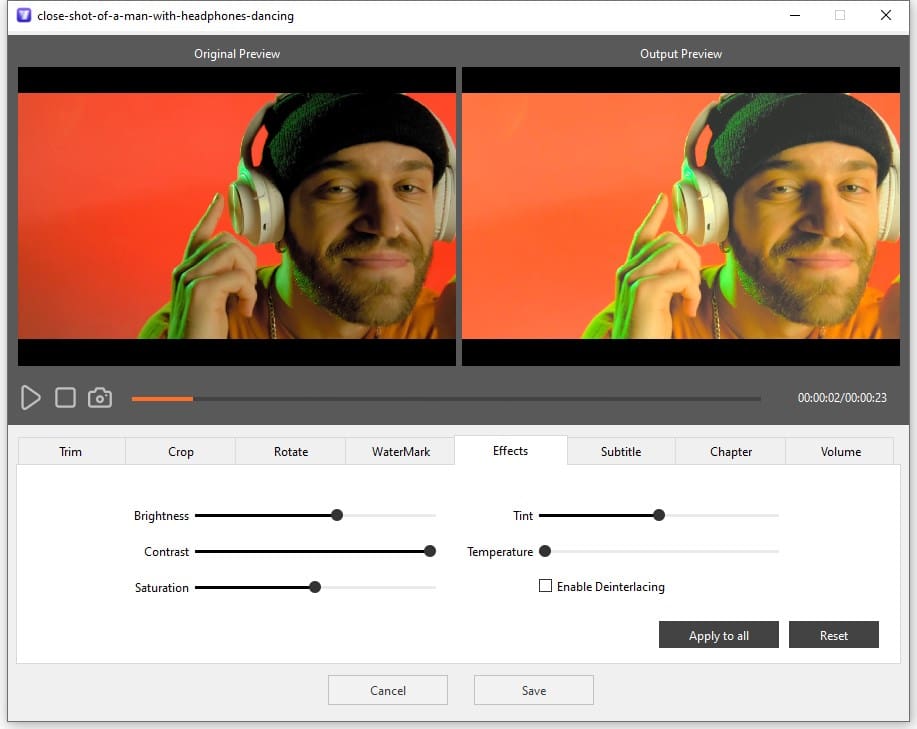
Task: Click the app logo in title bar
Action: click(21, 16)
